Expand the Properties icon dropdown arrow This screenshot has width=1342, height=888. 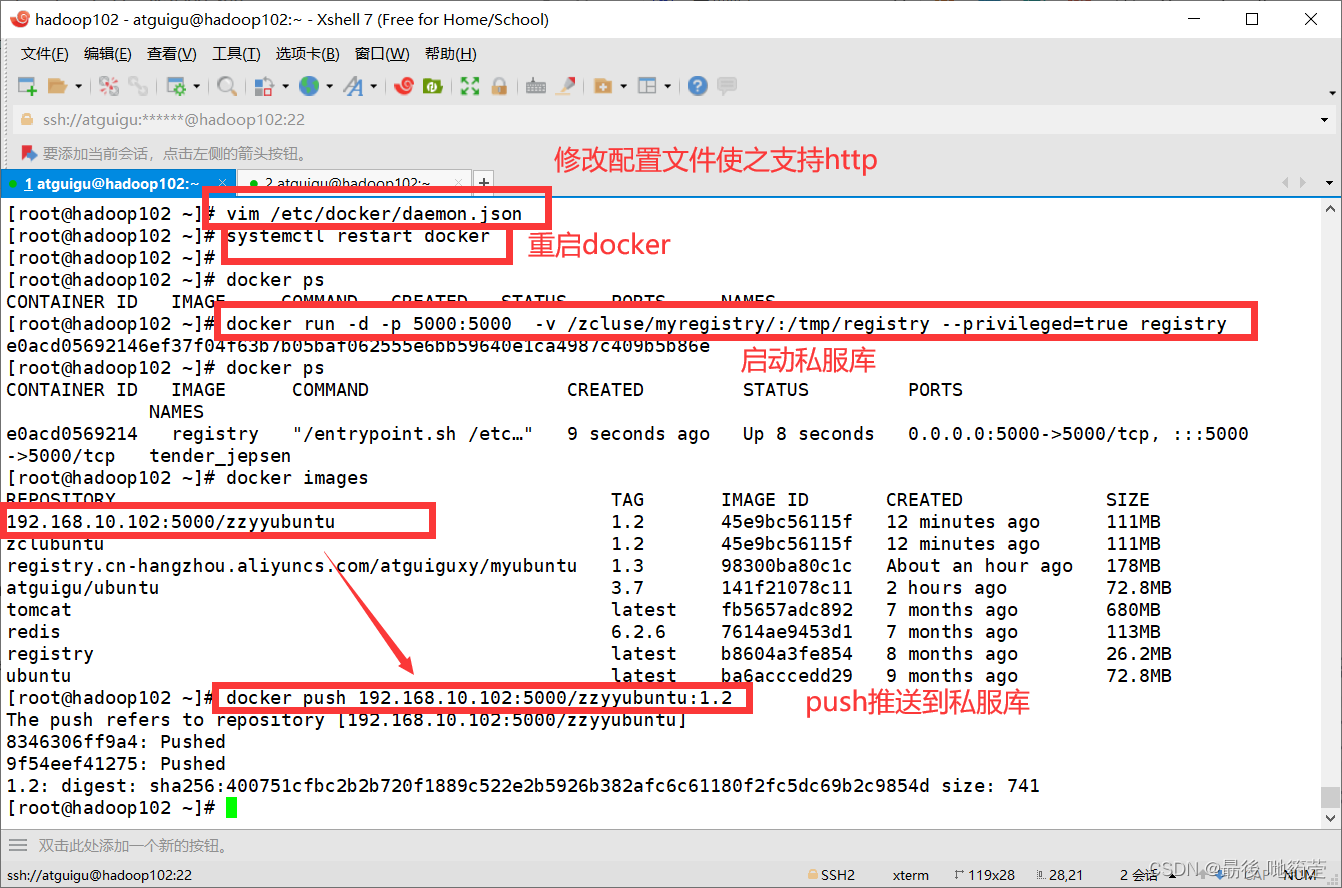pos(197,87)
